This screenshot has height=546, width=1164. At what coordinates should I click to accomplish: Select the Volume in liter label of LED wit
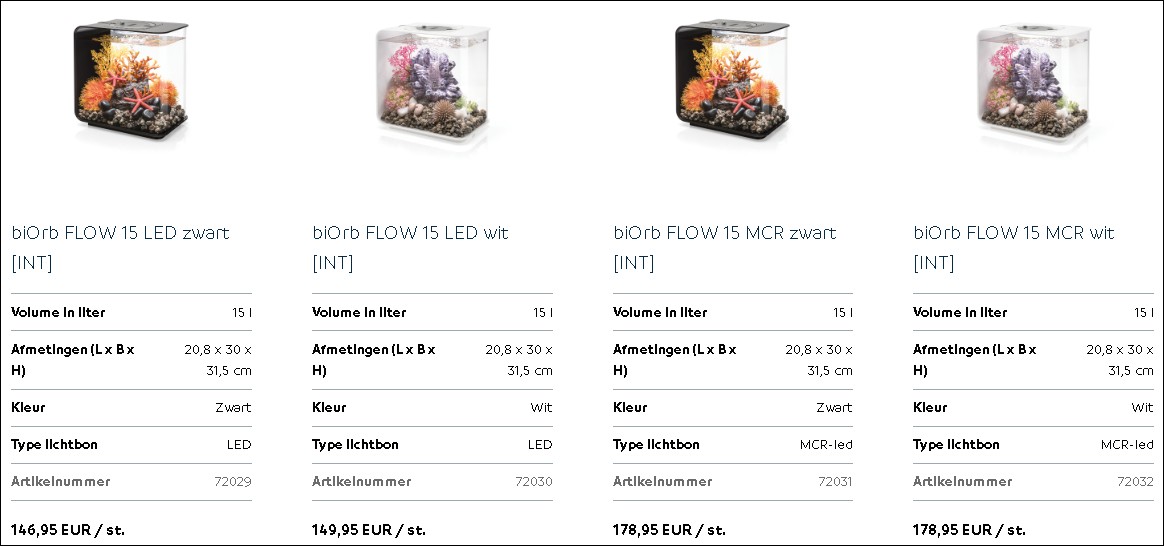tap(359, 312)
